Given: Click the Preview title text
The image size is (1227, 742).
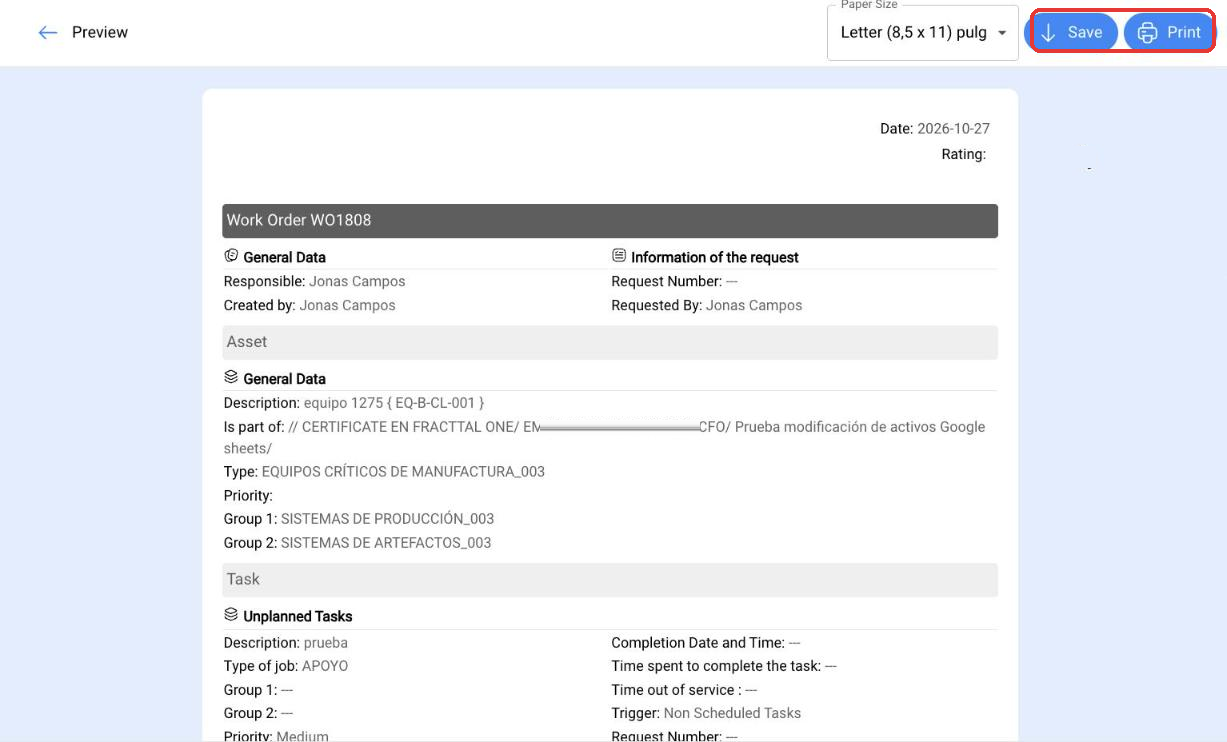Looking at the screenshot, I should click(x=100, y=33).
